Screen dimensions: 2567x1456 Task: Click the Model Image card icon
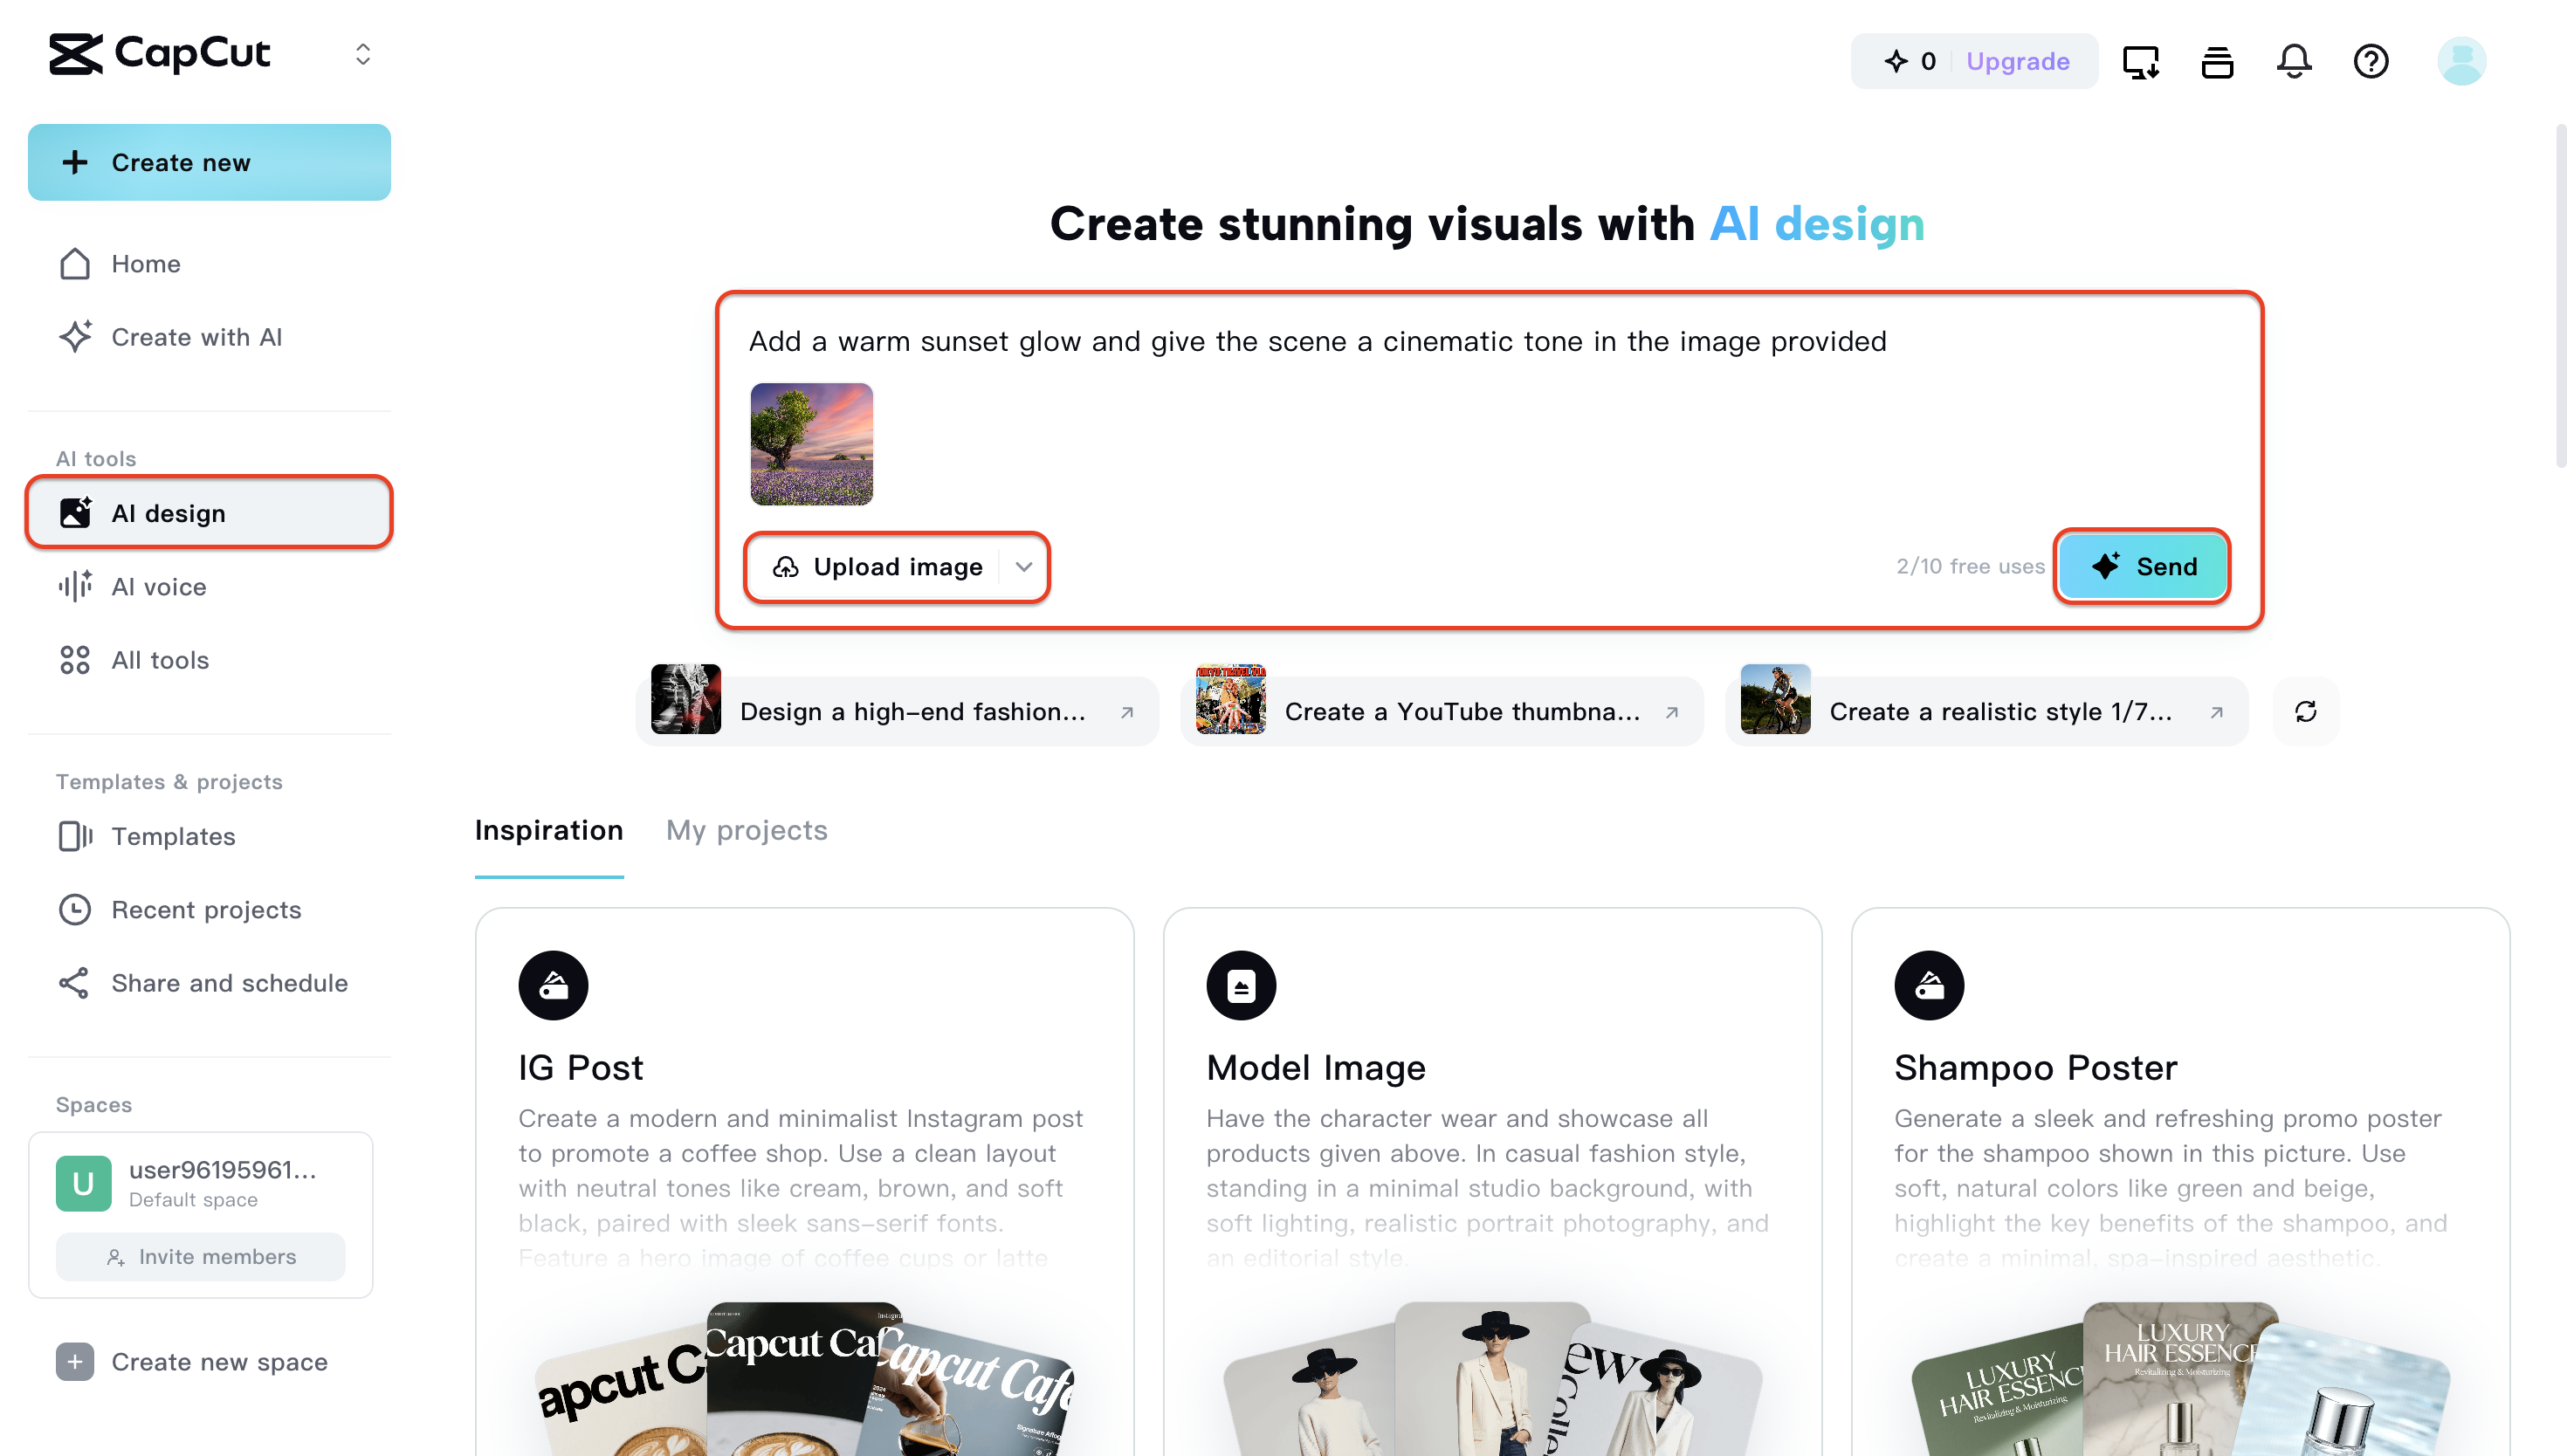click(1241, 986)
